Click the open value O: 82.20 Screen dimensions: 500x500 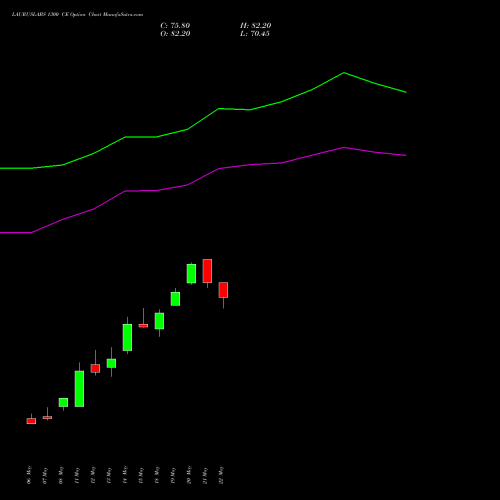[175, 34]
